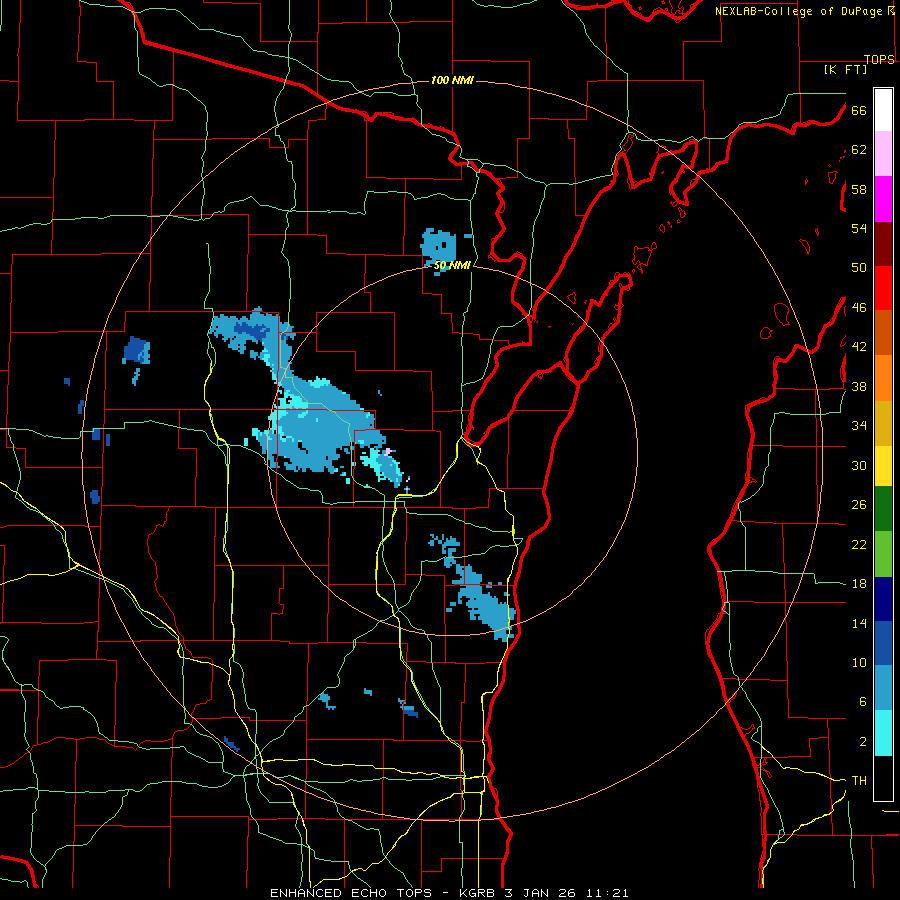Viewport: 900px width, 900px height.
Task: Click the [K FT] units label
Action: tap(845, 69)
